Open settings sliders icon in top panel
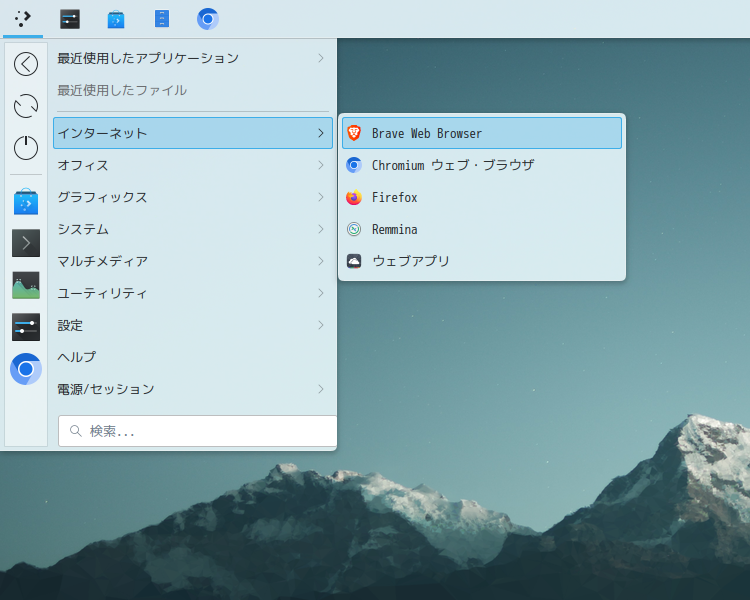Screen dimensions: 750x600 (70, 19)
